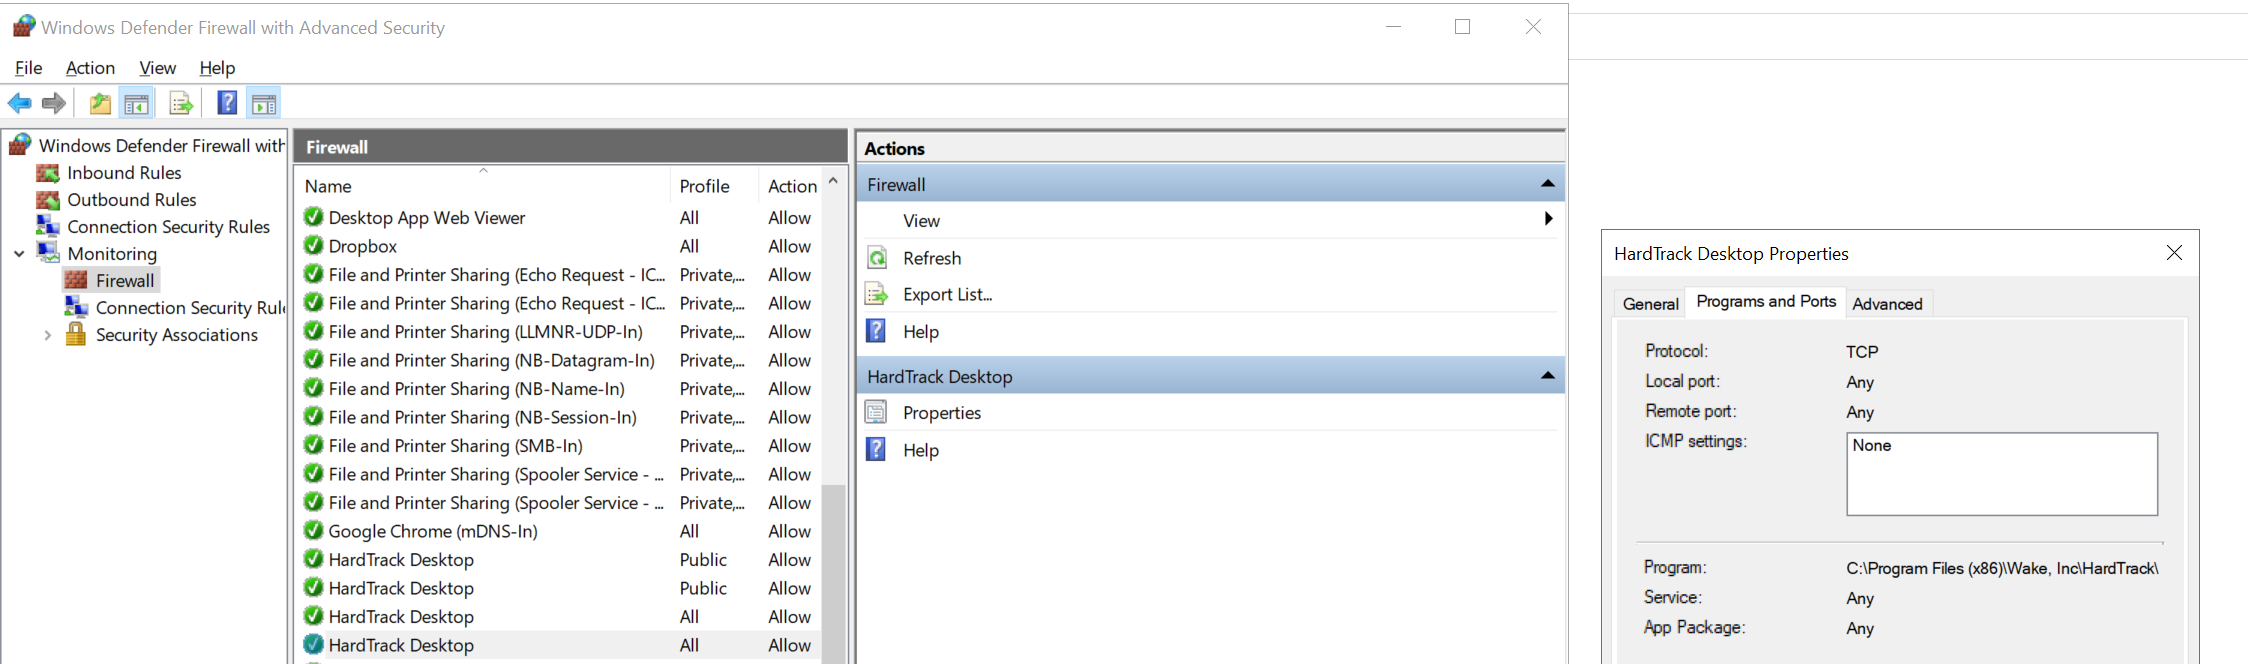Click the Help question mark toolbar icon
The width and height of the screenshot is (2248, 664).
tap(227, 103)
